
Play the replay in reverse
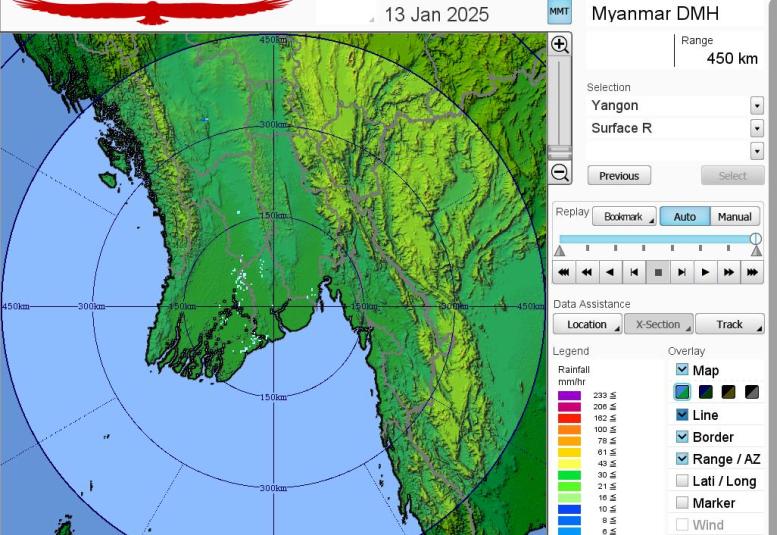pos(610,272)
